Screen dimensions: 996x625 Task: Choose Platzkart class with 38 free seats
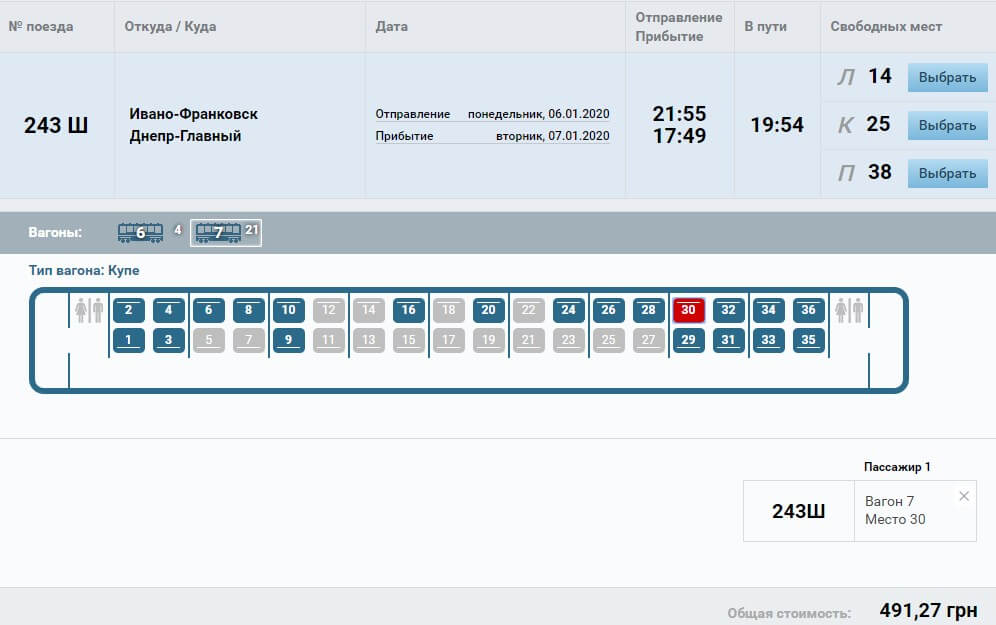pos(946,173)
